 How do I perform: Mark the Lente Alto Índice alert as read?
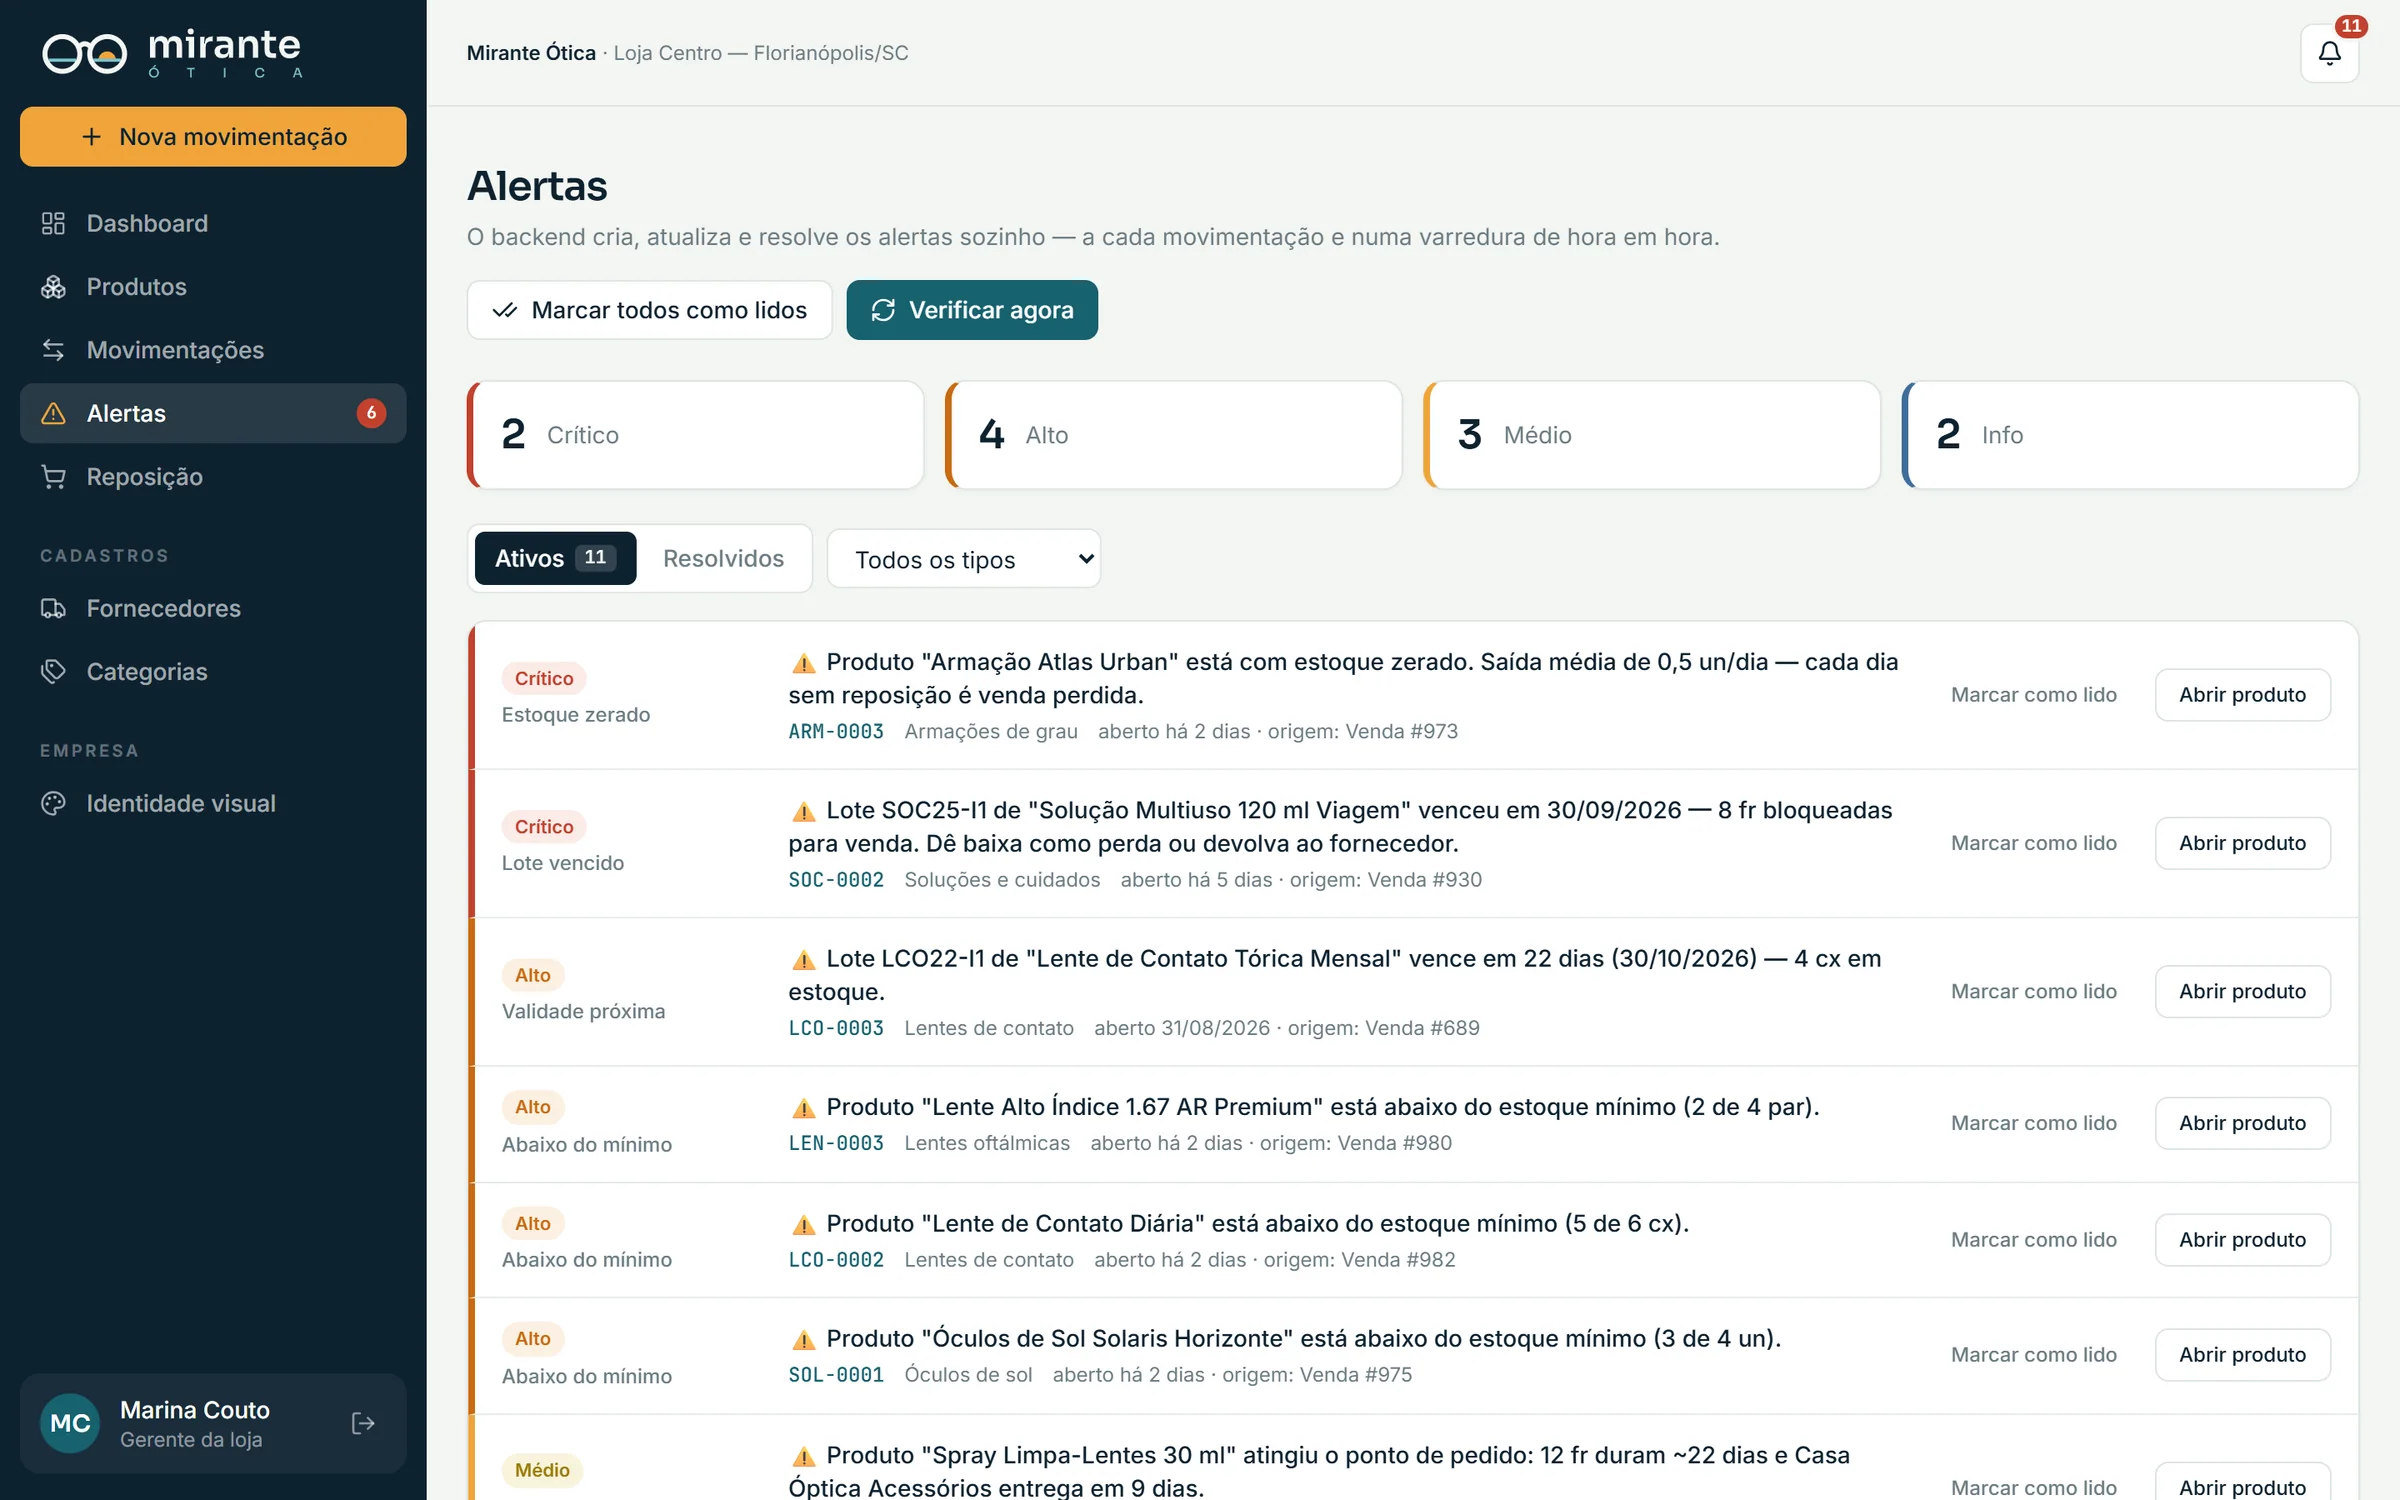pyautogui.click(x=2033, y=1123)
